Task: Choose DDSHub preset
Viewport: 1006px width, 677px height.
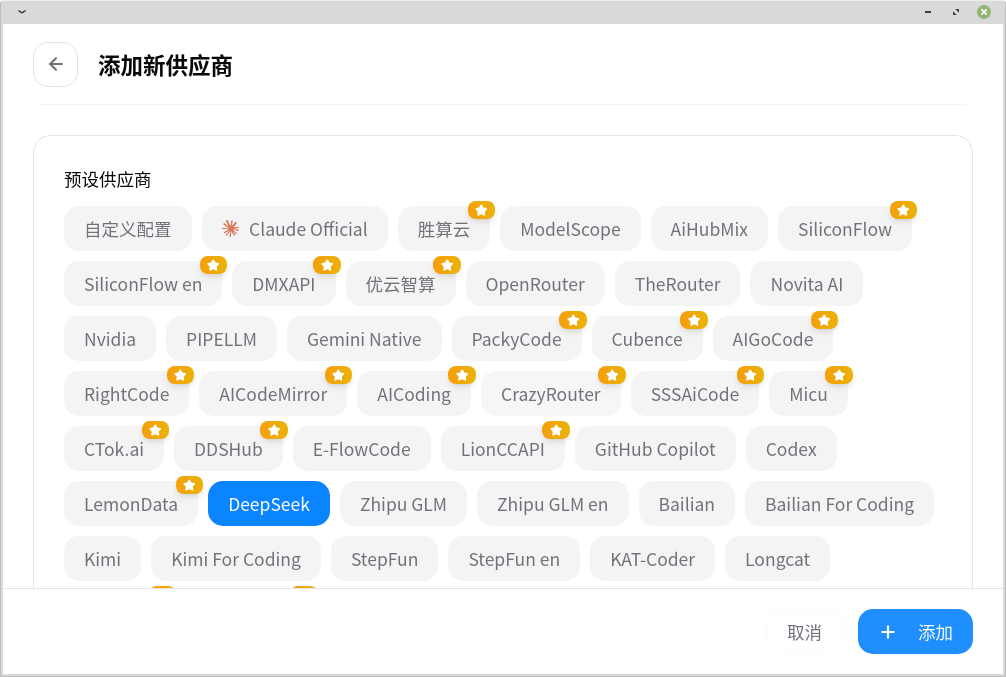Action: pos(228,449)
